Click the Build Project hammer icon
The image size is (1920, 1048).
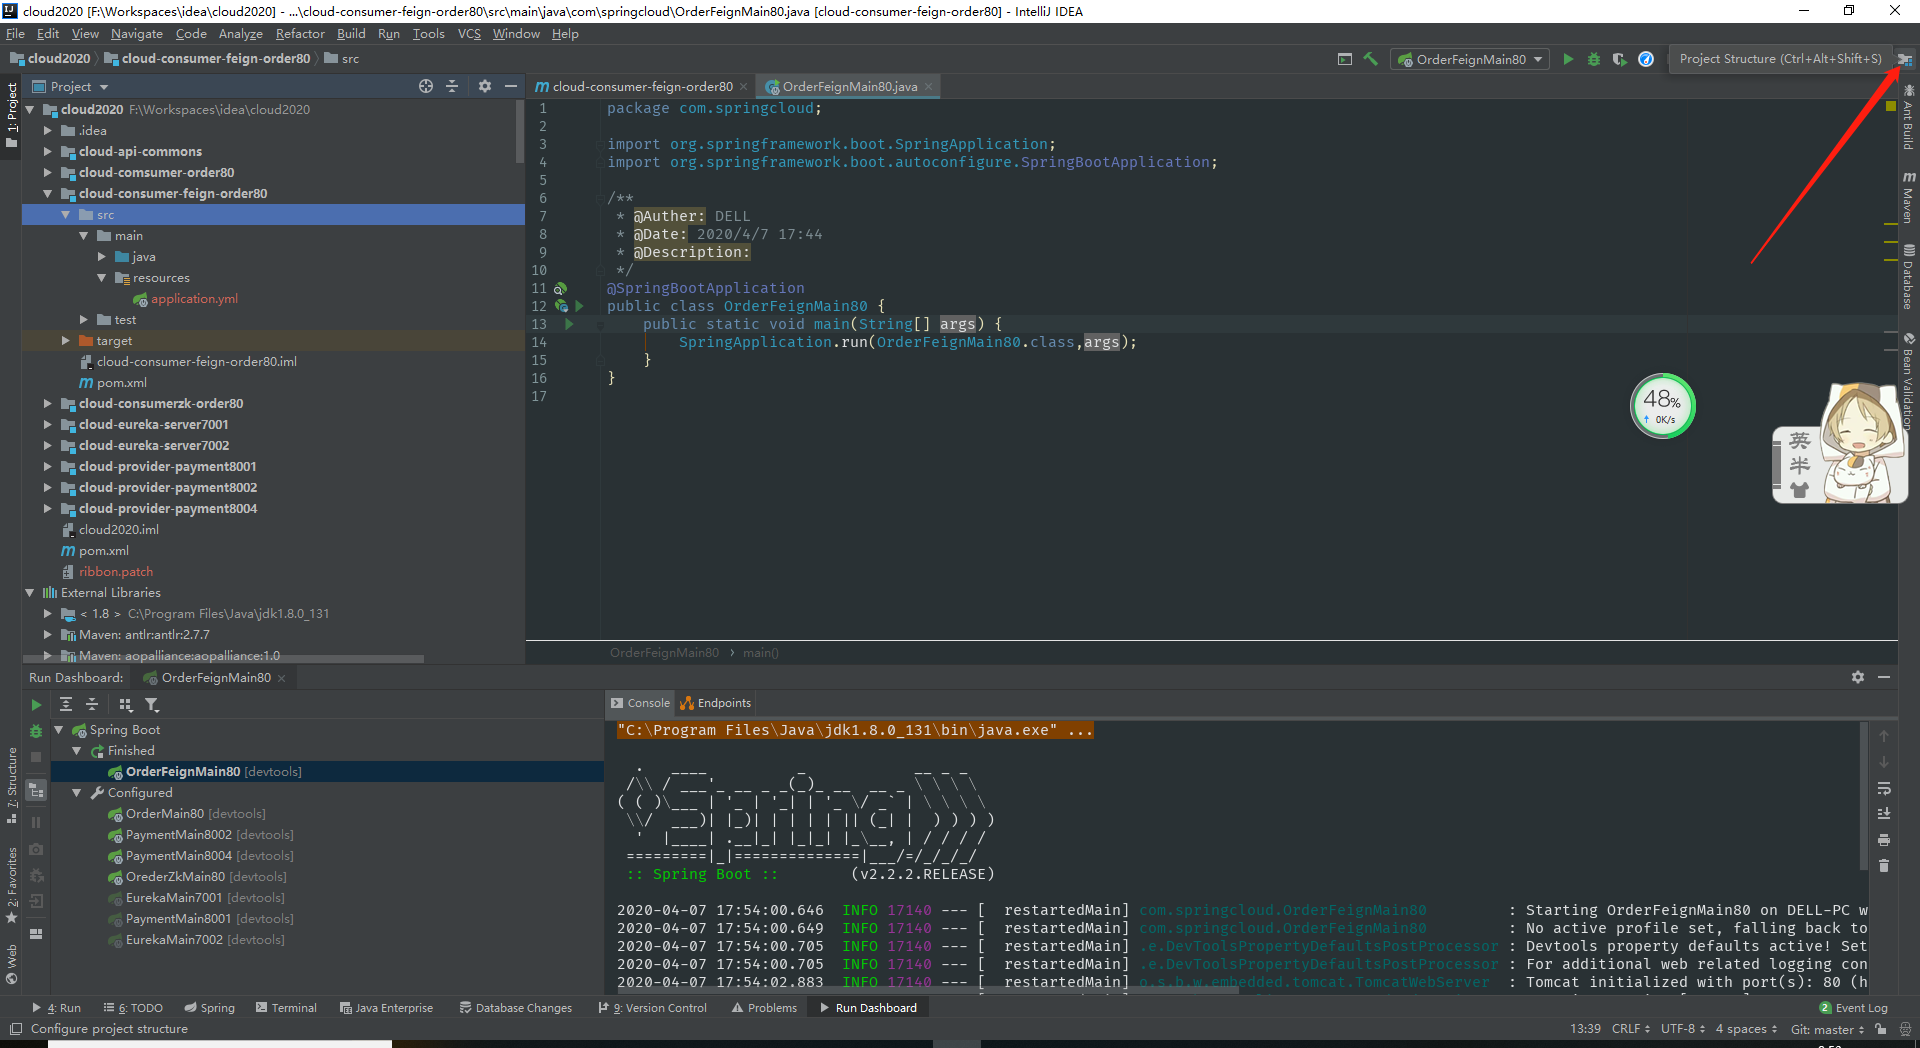[1370, 59]
